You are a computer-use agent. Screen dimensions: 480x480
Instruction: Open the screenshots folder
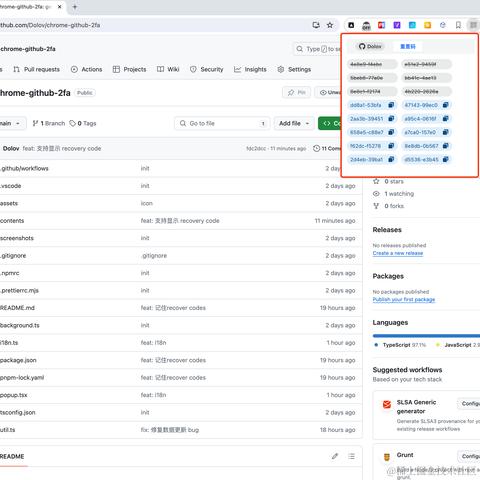click(x=17, y=238)
